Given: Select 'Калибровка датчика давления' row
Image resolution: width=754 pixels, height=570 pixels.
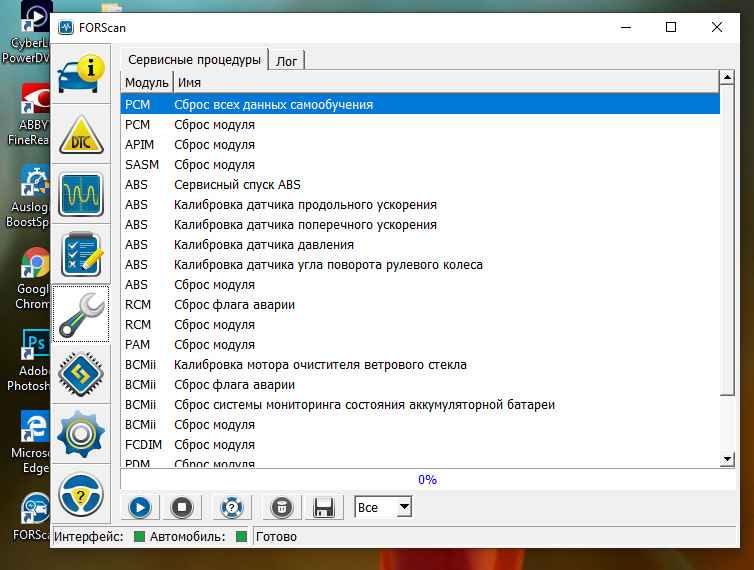Looking at the screenshot, I should click(x=420, y=245).
